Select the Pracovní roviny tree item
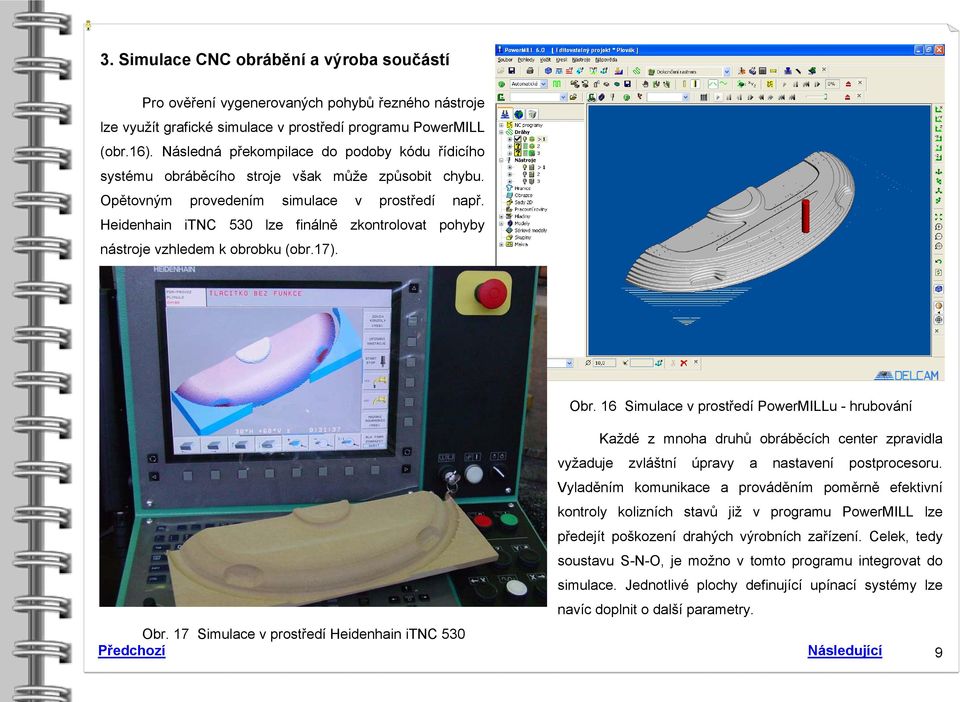960x702 pixels. coord(527,209)
